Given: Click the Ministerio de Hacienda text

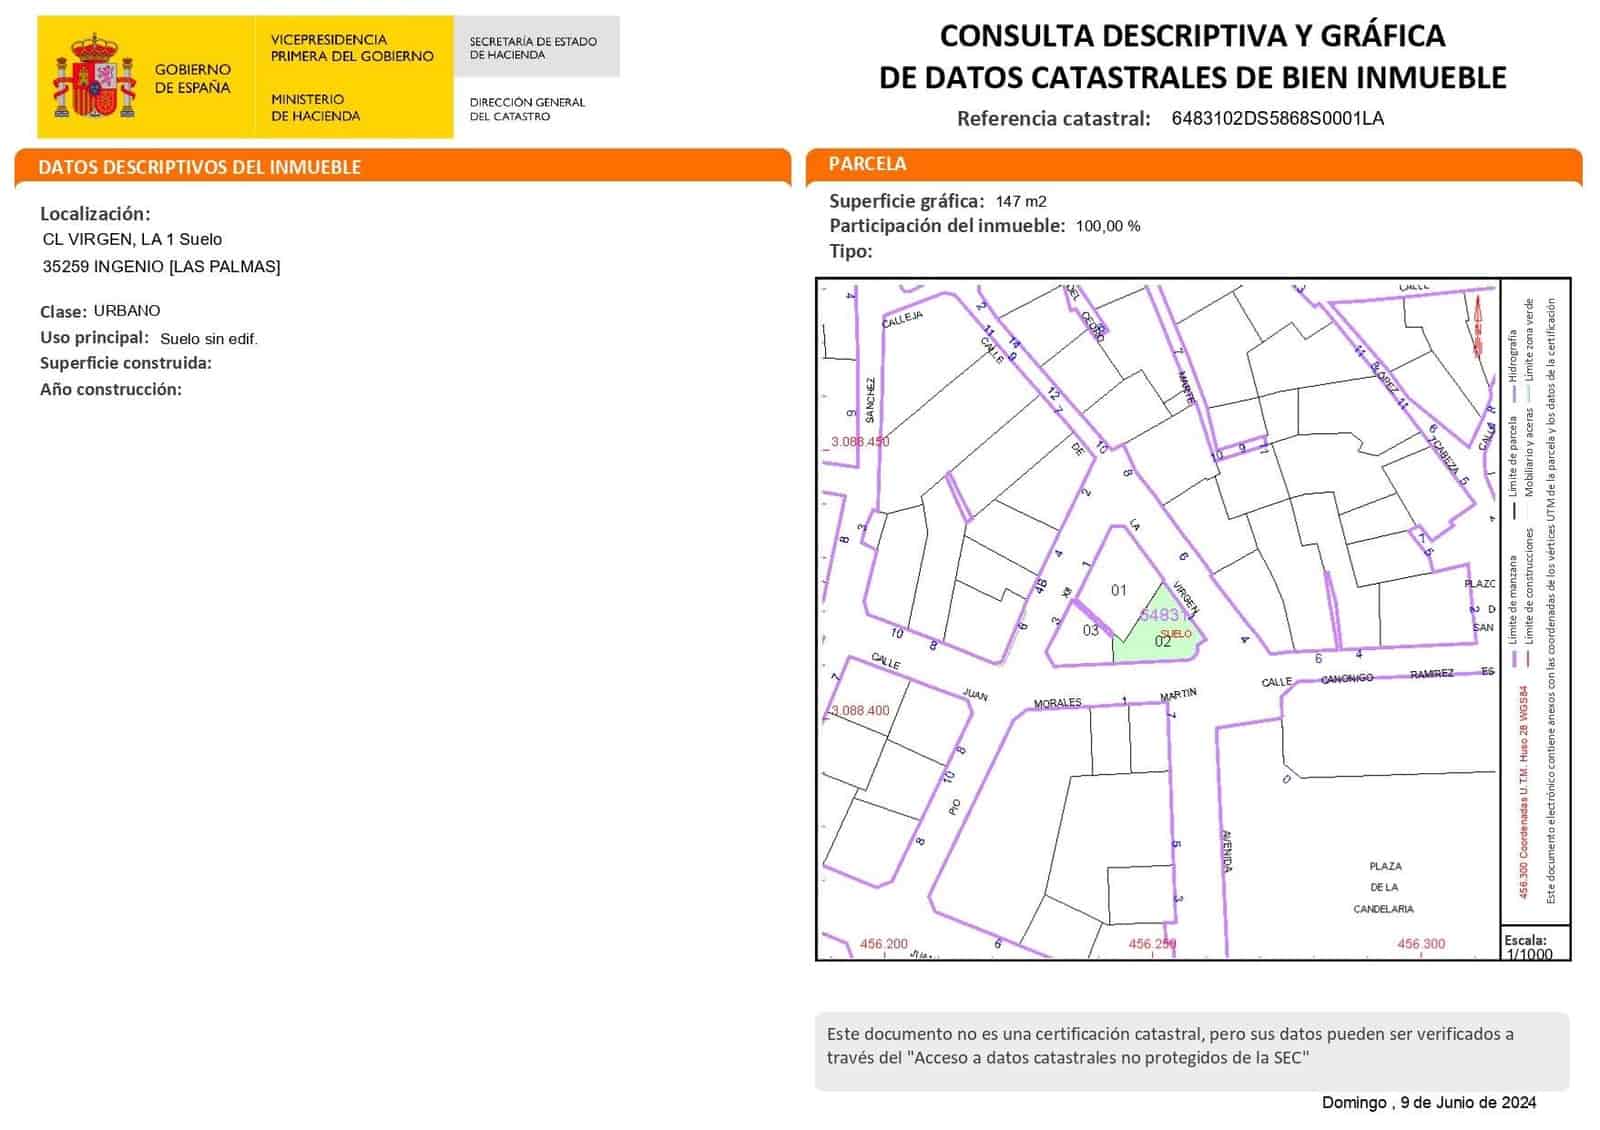Looking at the screenshot, I should (x=315, y=107).
